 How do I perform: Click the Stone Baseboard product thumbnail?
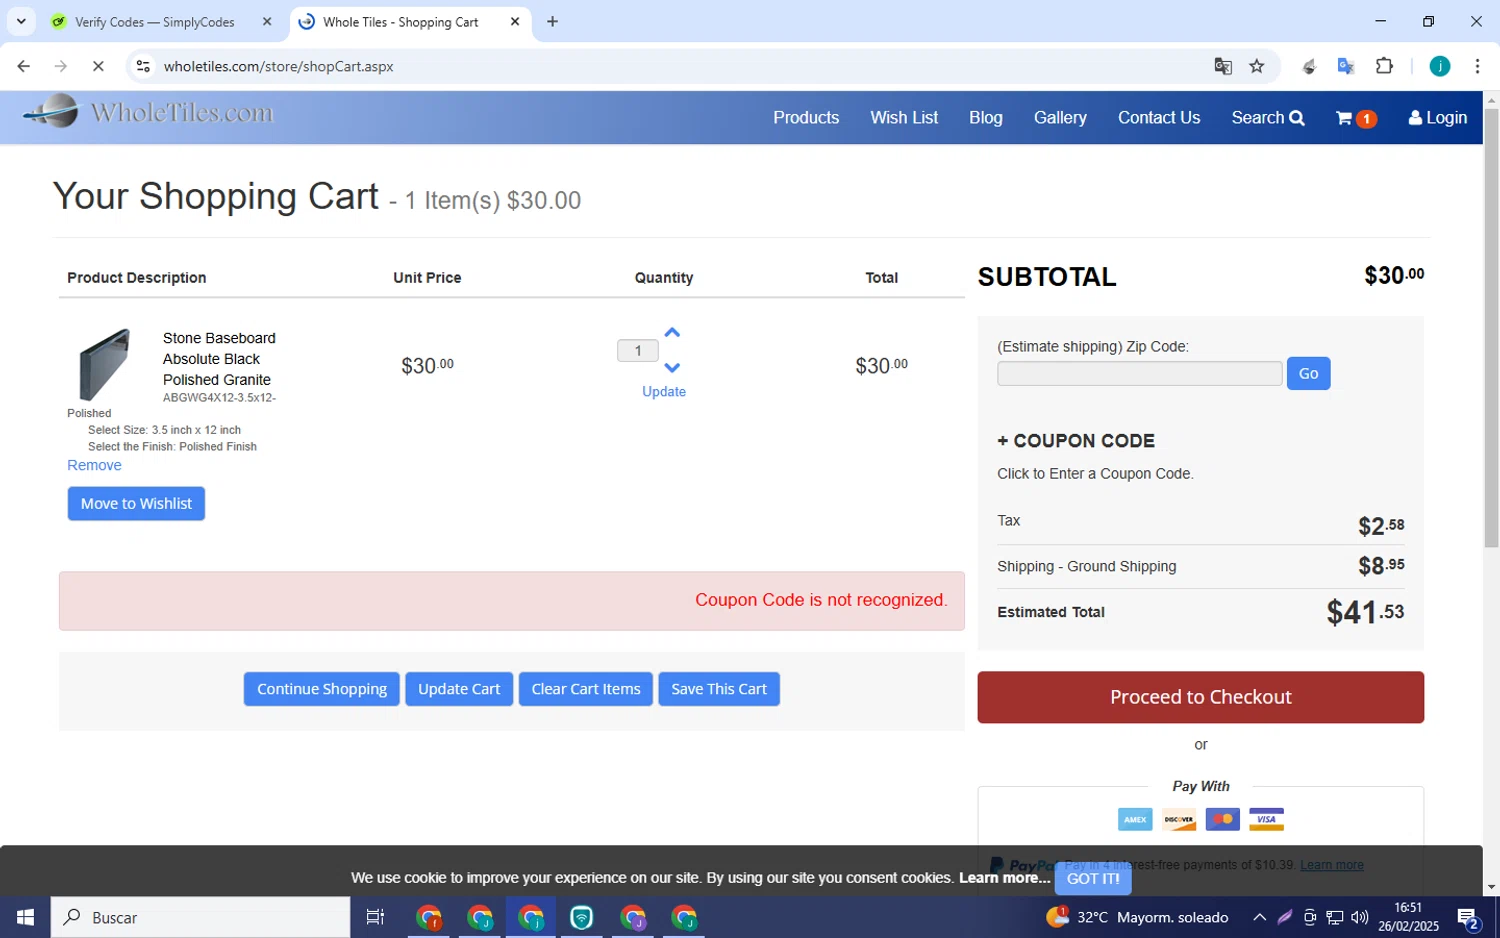point(104,365)
